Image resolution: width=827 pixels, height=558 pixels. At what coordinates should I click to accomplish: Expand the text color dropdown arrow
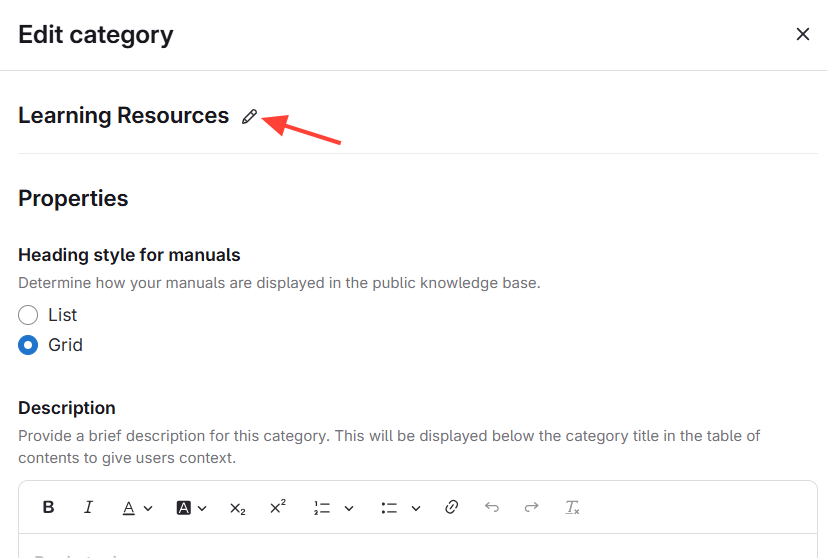(148, 508)
